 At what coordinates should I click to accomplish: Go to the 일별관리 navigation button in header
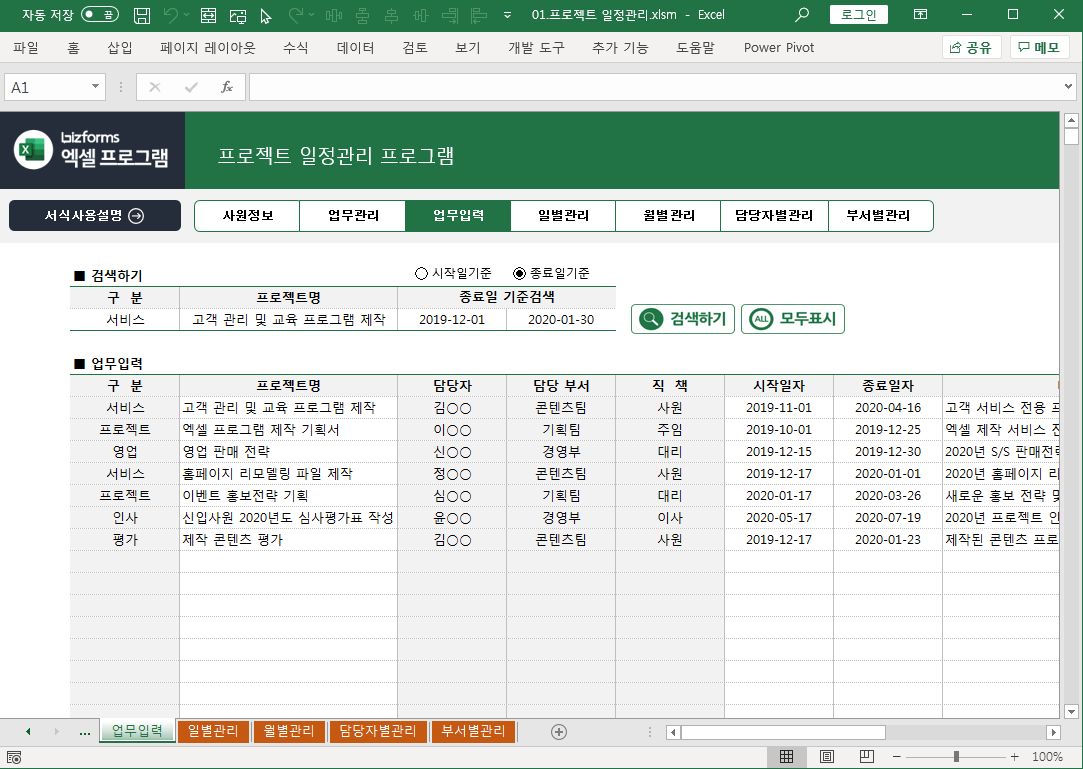pyautogui.click(x=563, y=216)
